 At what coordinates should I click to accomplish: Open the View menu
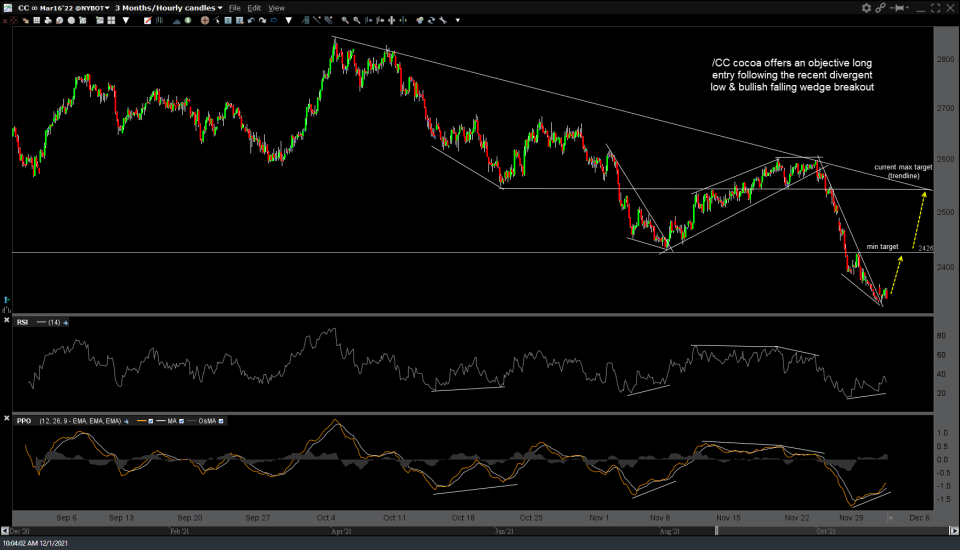point(277,7)
